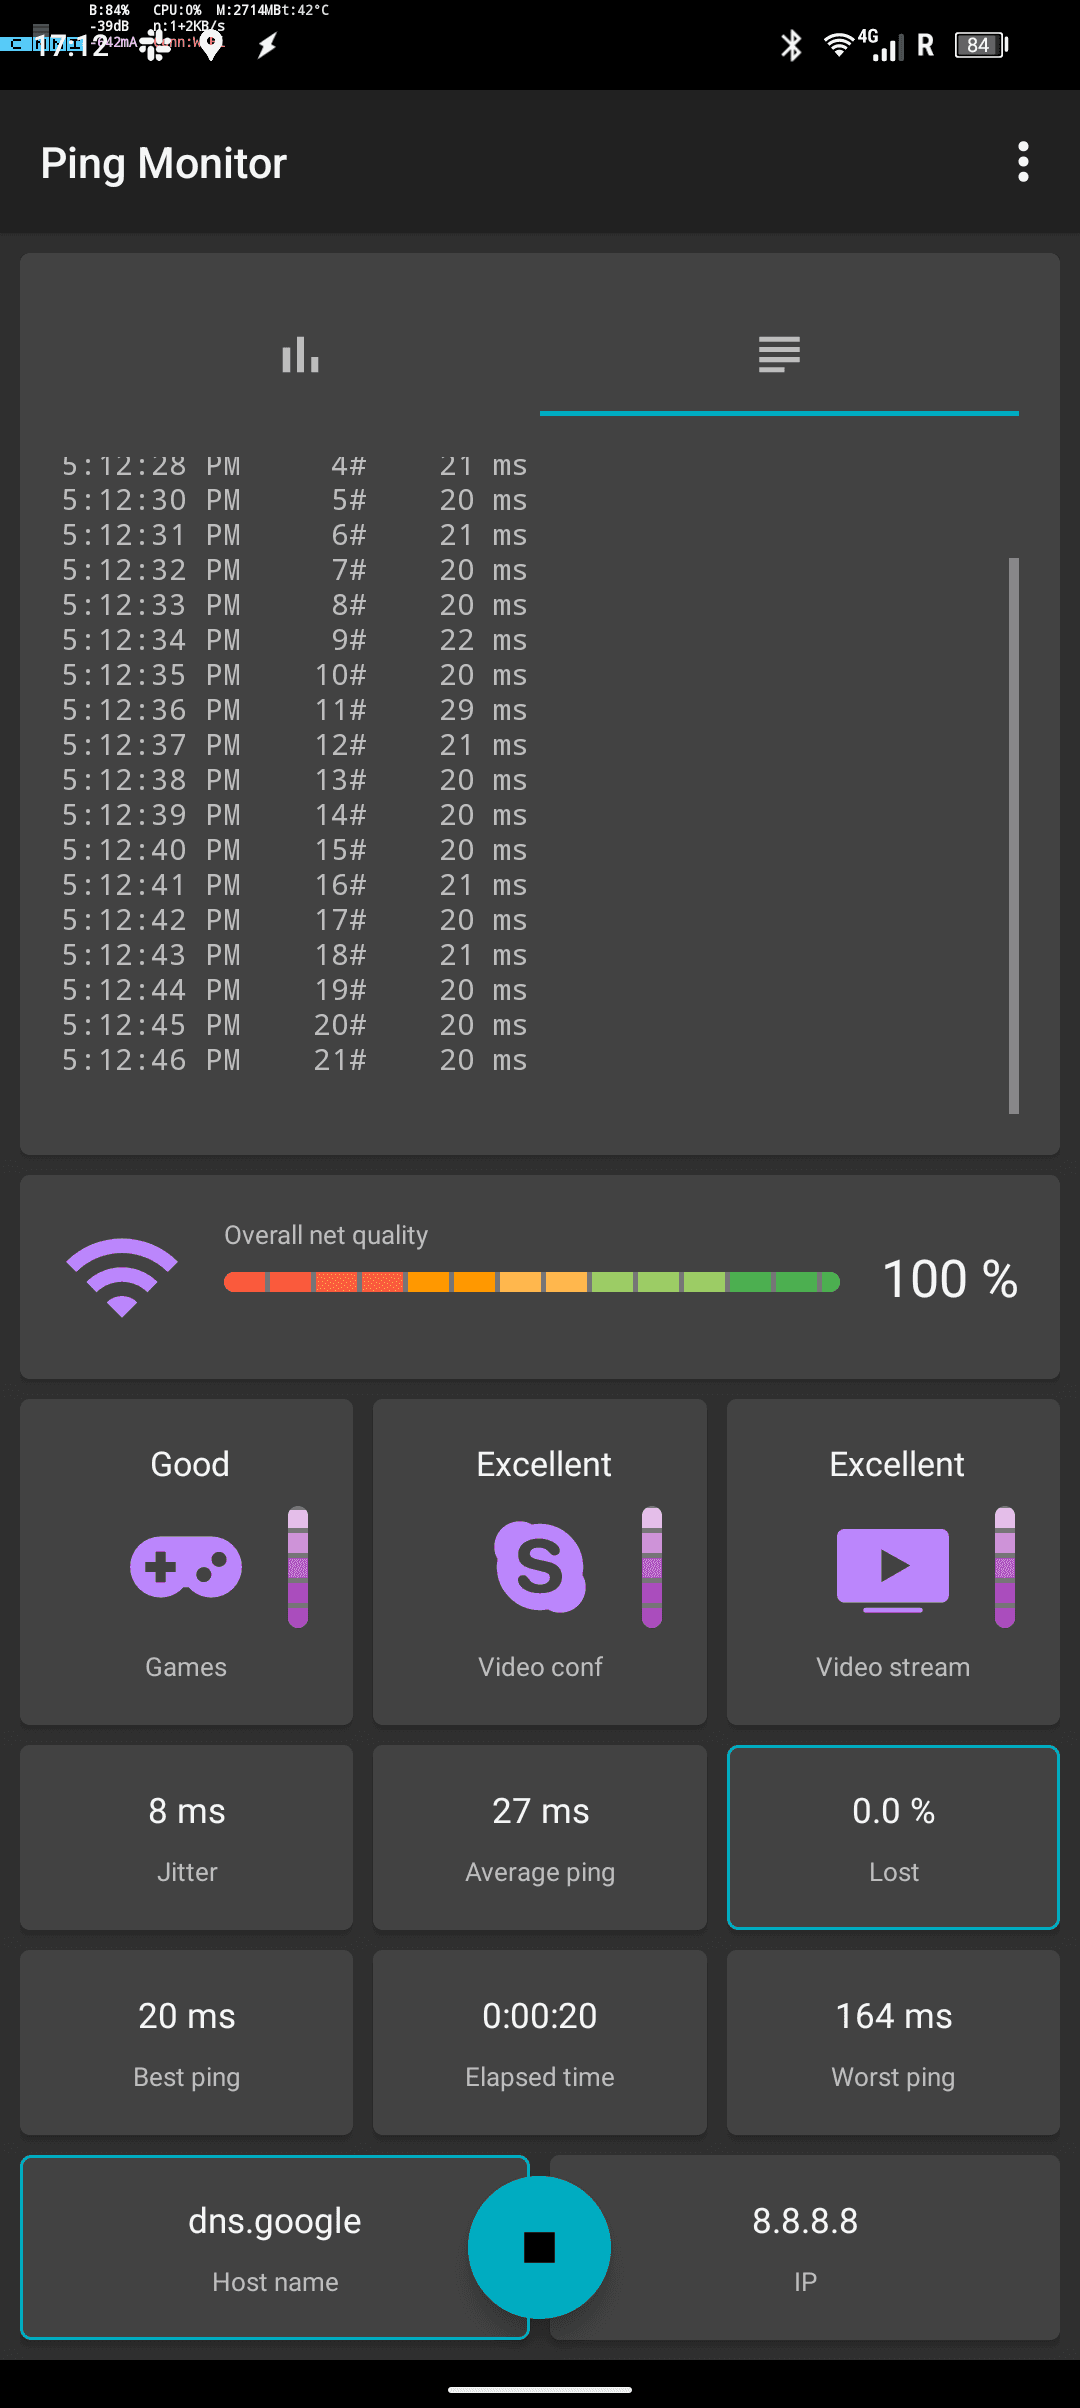The height and width of the screenshot is (2408, 1080).
Task: Switch to the bar chart tab
Action: (x=300, y=355)
